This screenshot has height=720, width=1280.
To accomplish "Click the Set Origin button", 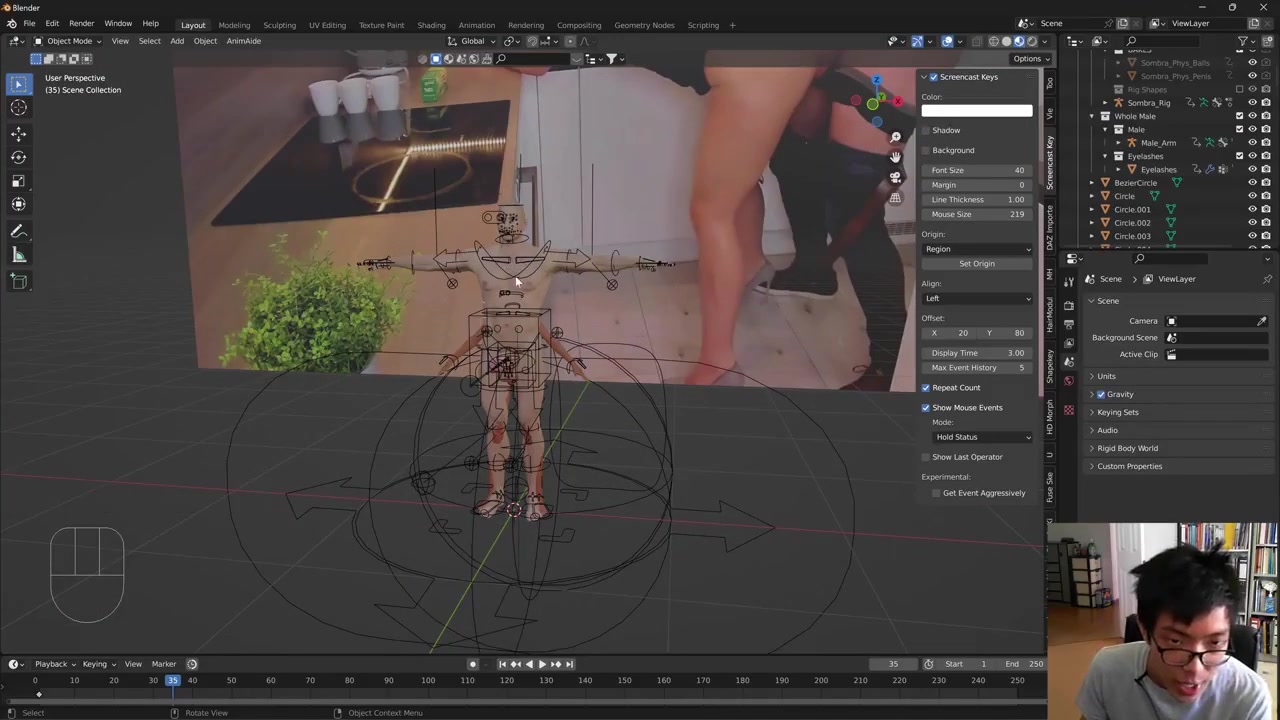I will [x=977, y=264].
